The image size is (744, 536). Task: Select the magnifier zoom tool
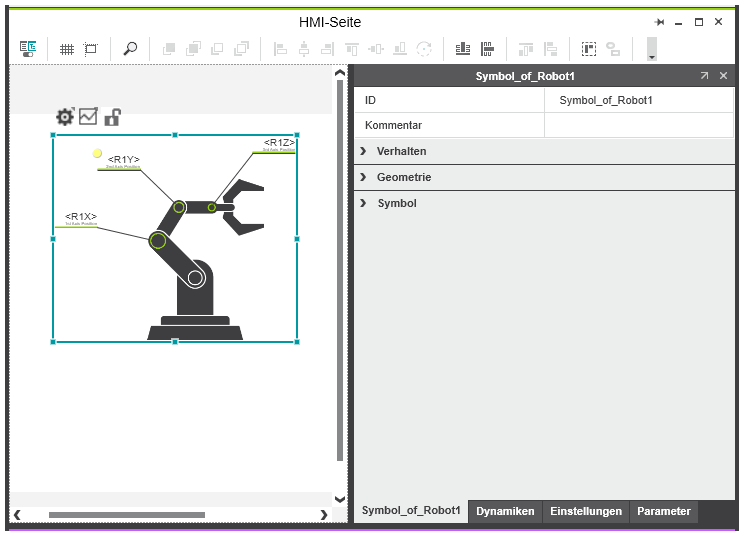[130, 49]
